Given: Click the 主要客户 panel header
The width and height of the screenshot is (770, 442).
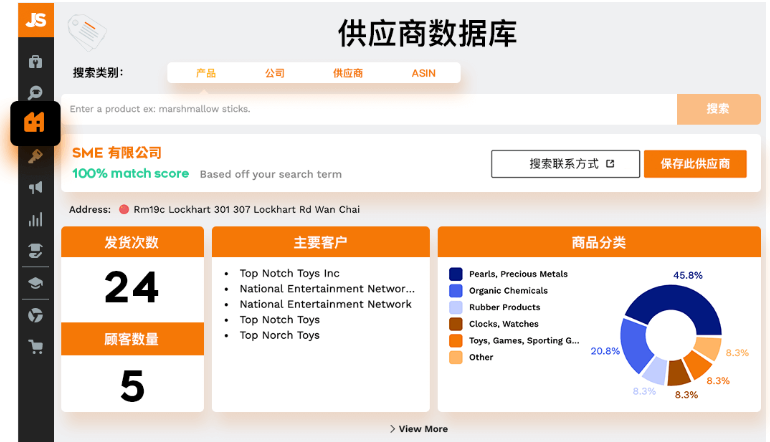Looking at the screenshot, I should [x=321, y=242].
